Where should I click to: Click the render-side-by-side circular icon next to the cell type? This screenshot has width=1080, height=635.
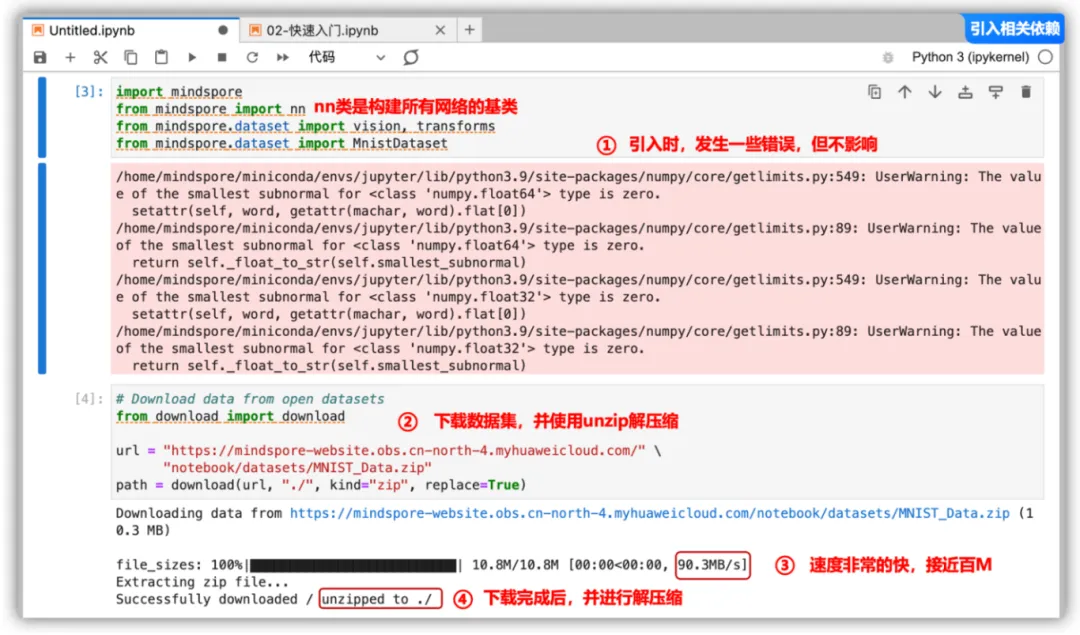(x=411, y=57)
